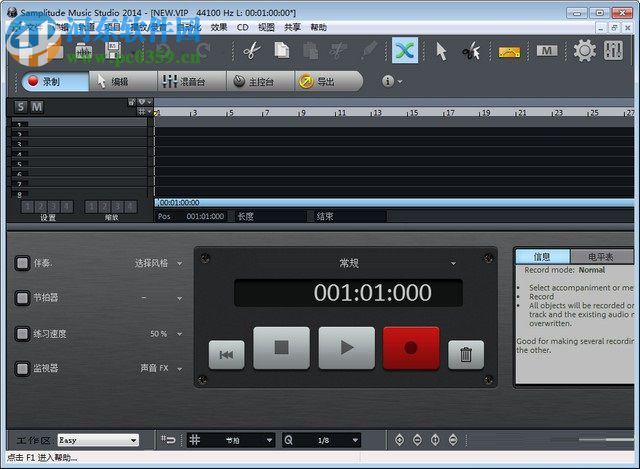
Task: Select the 编辑 edit mode button
Action: coord(123,81)
